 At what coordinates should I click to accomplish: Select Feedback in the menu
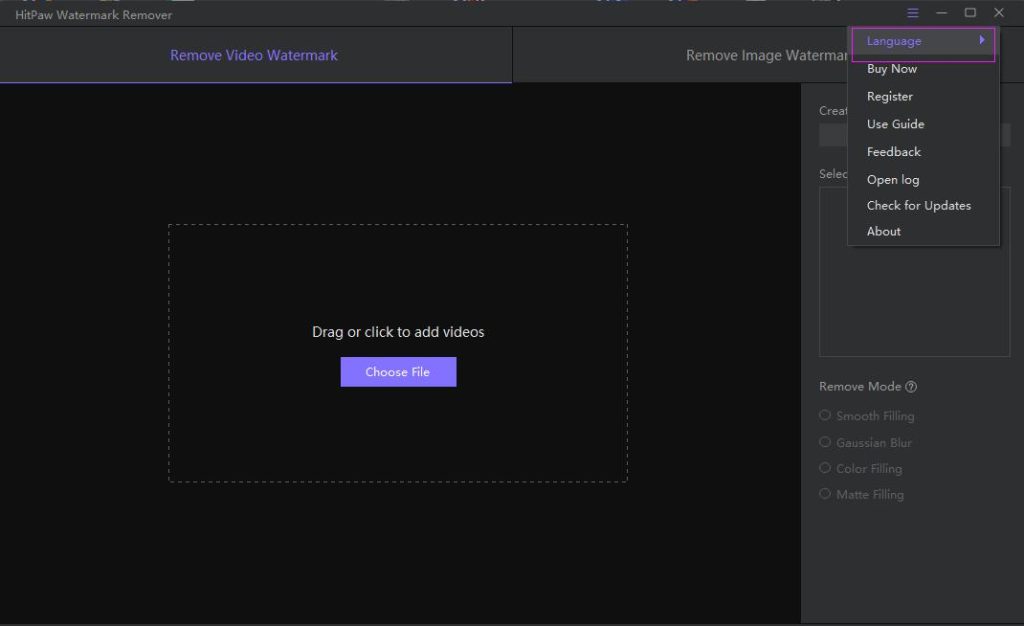(894, 152)
